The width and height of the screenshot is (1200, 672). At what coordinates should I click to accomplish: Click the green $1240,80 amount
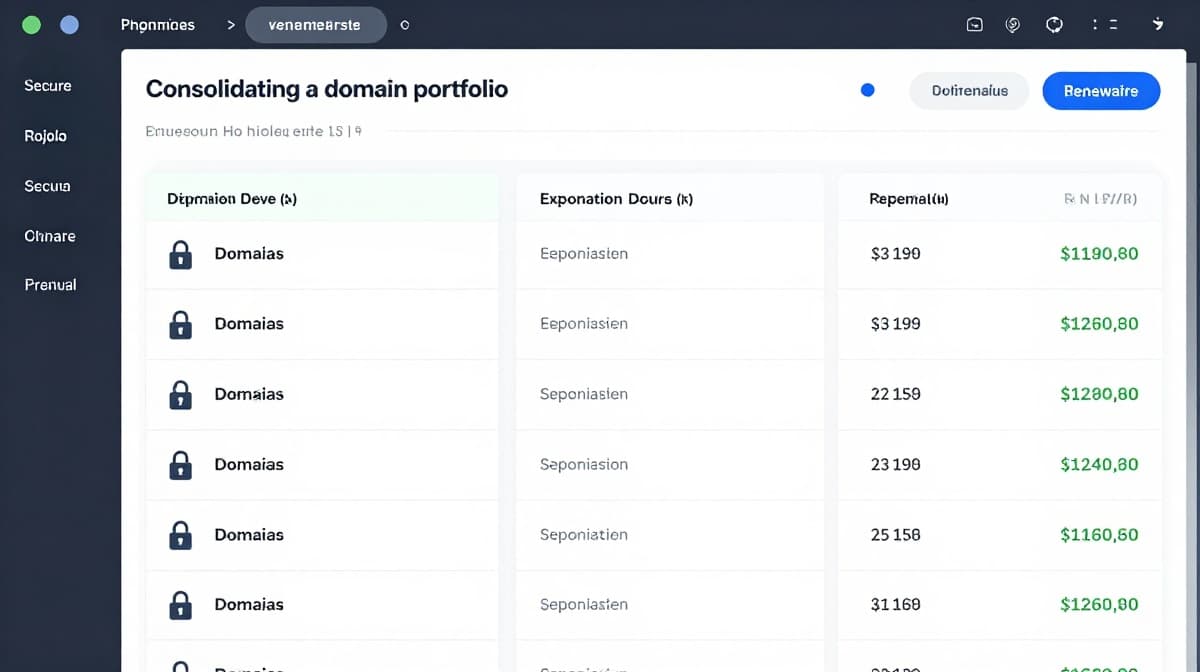(1099, 465)
